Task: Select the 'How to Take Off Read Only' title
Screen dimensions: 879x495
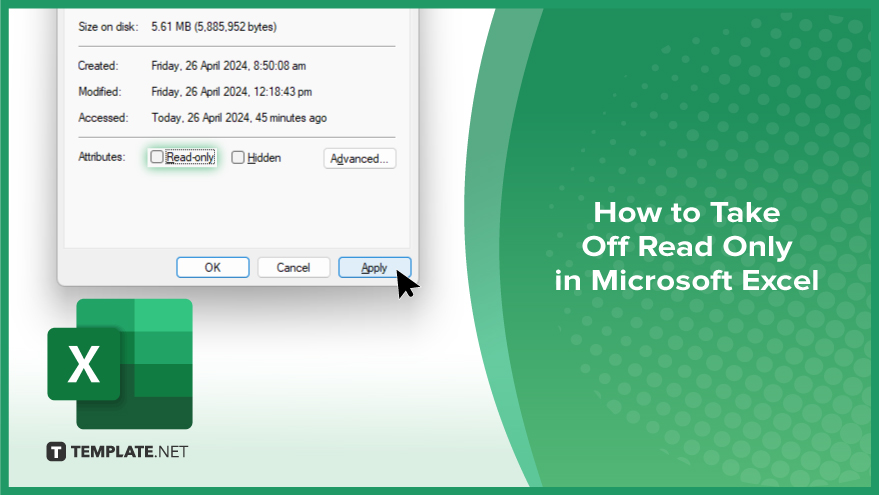Action: [x=687, y=246]
